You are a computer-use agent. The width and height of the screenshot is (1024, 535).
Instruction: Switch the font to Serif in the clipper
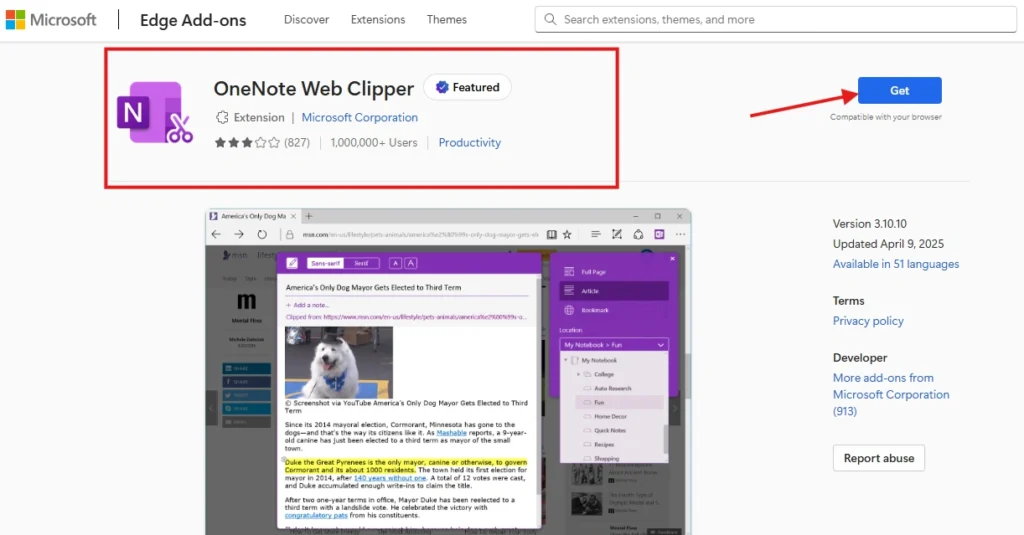[361, 263]
